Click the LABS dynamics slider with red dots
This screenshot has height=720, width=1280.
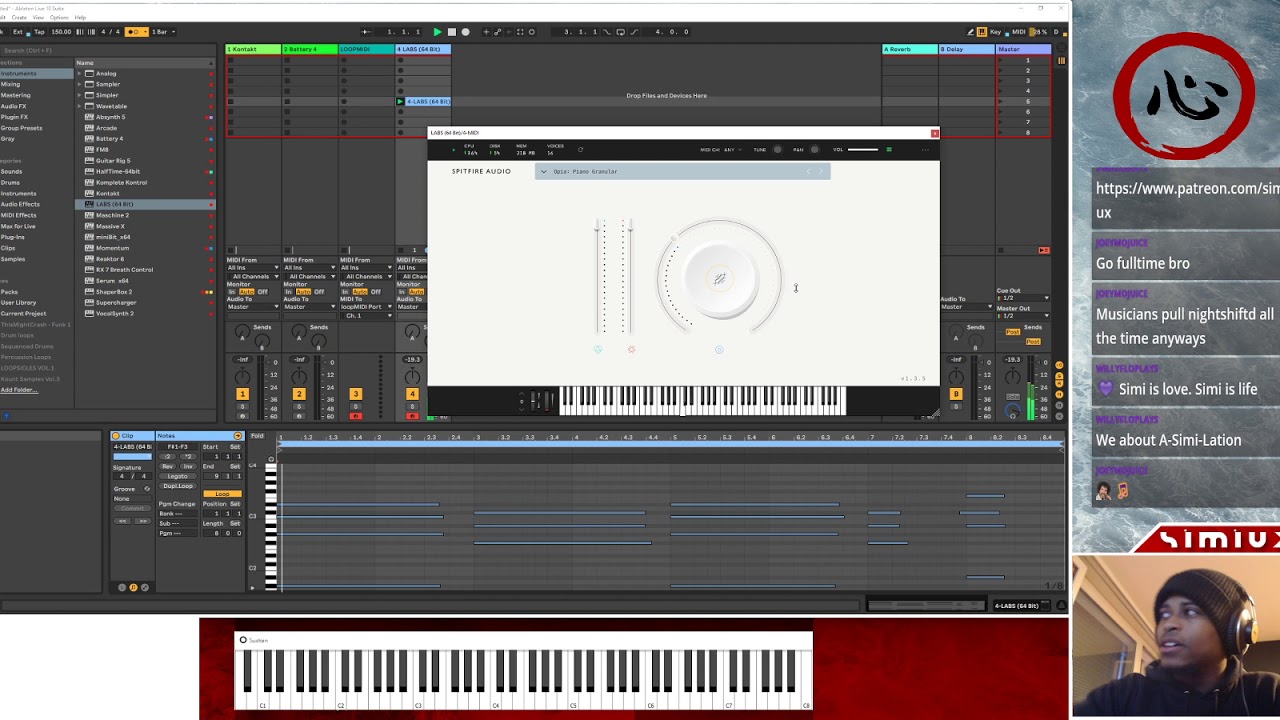point(629,276)
